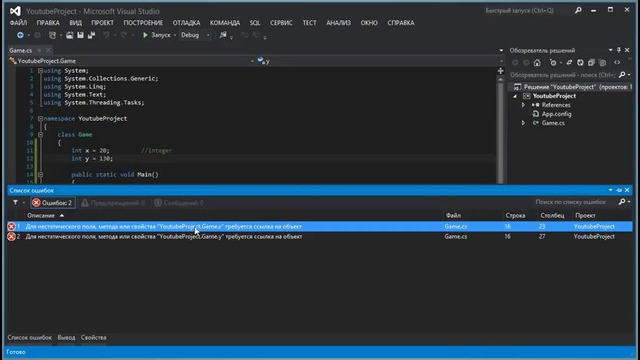640x360 pixels.
Task: Click the Save All toolbar icon
Action: [x=91, y=36]
